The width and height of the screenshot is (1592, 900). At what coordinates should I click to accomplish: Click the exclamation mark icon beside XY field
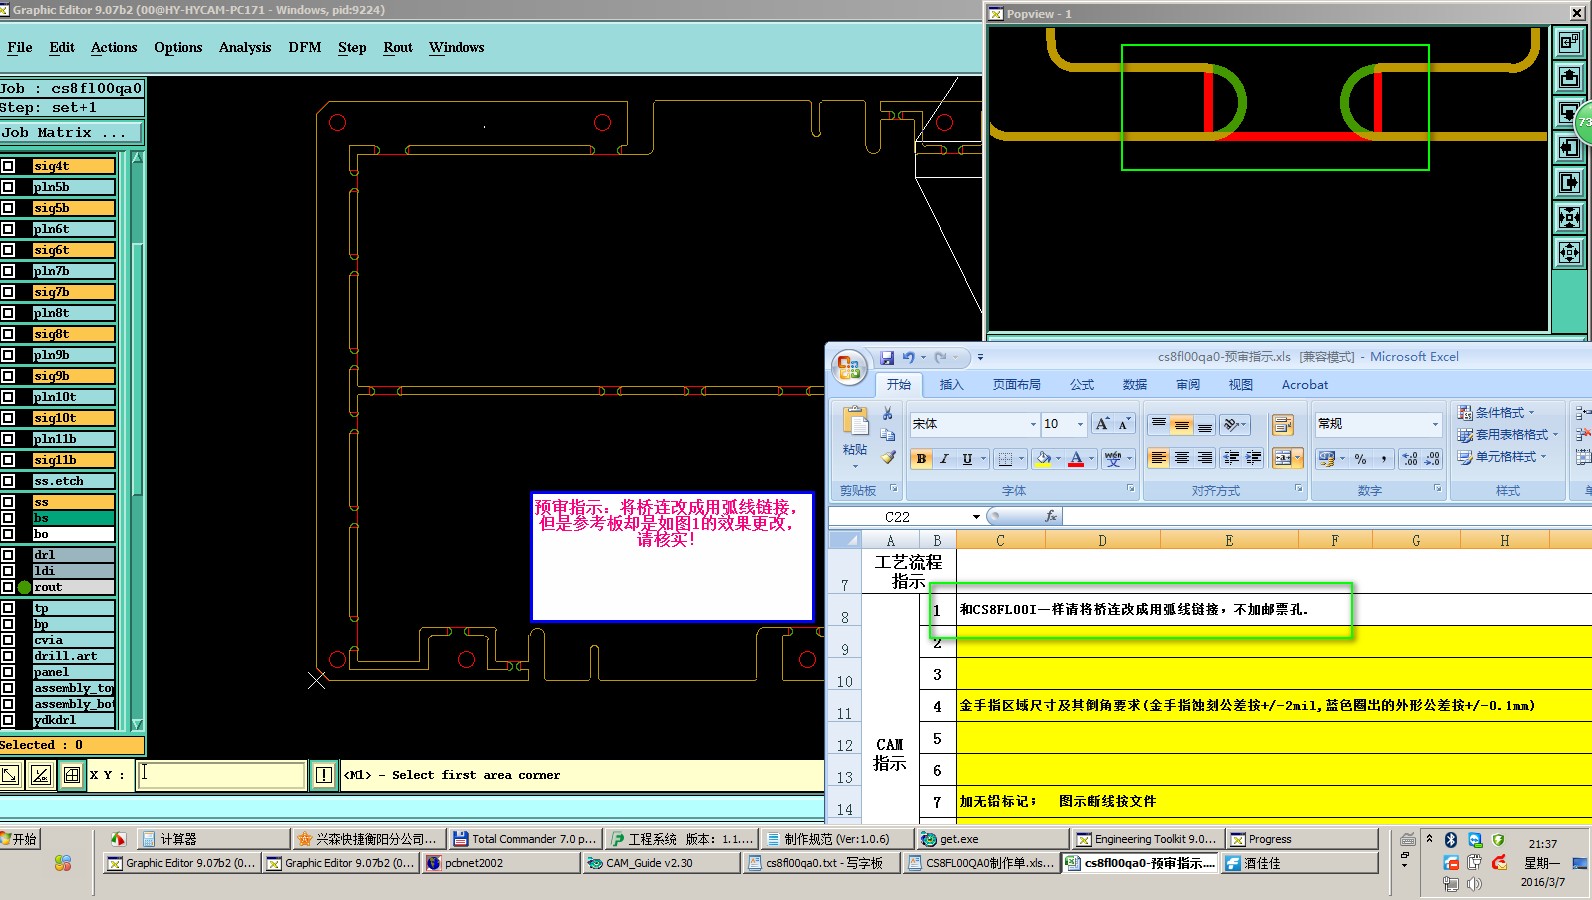(x=324, y=775)
